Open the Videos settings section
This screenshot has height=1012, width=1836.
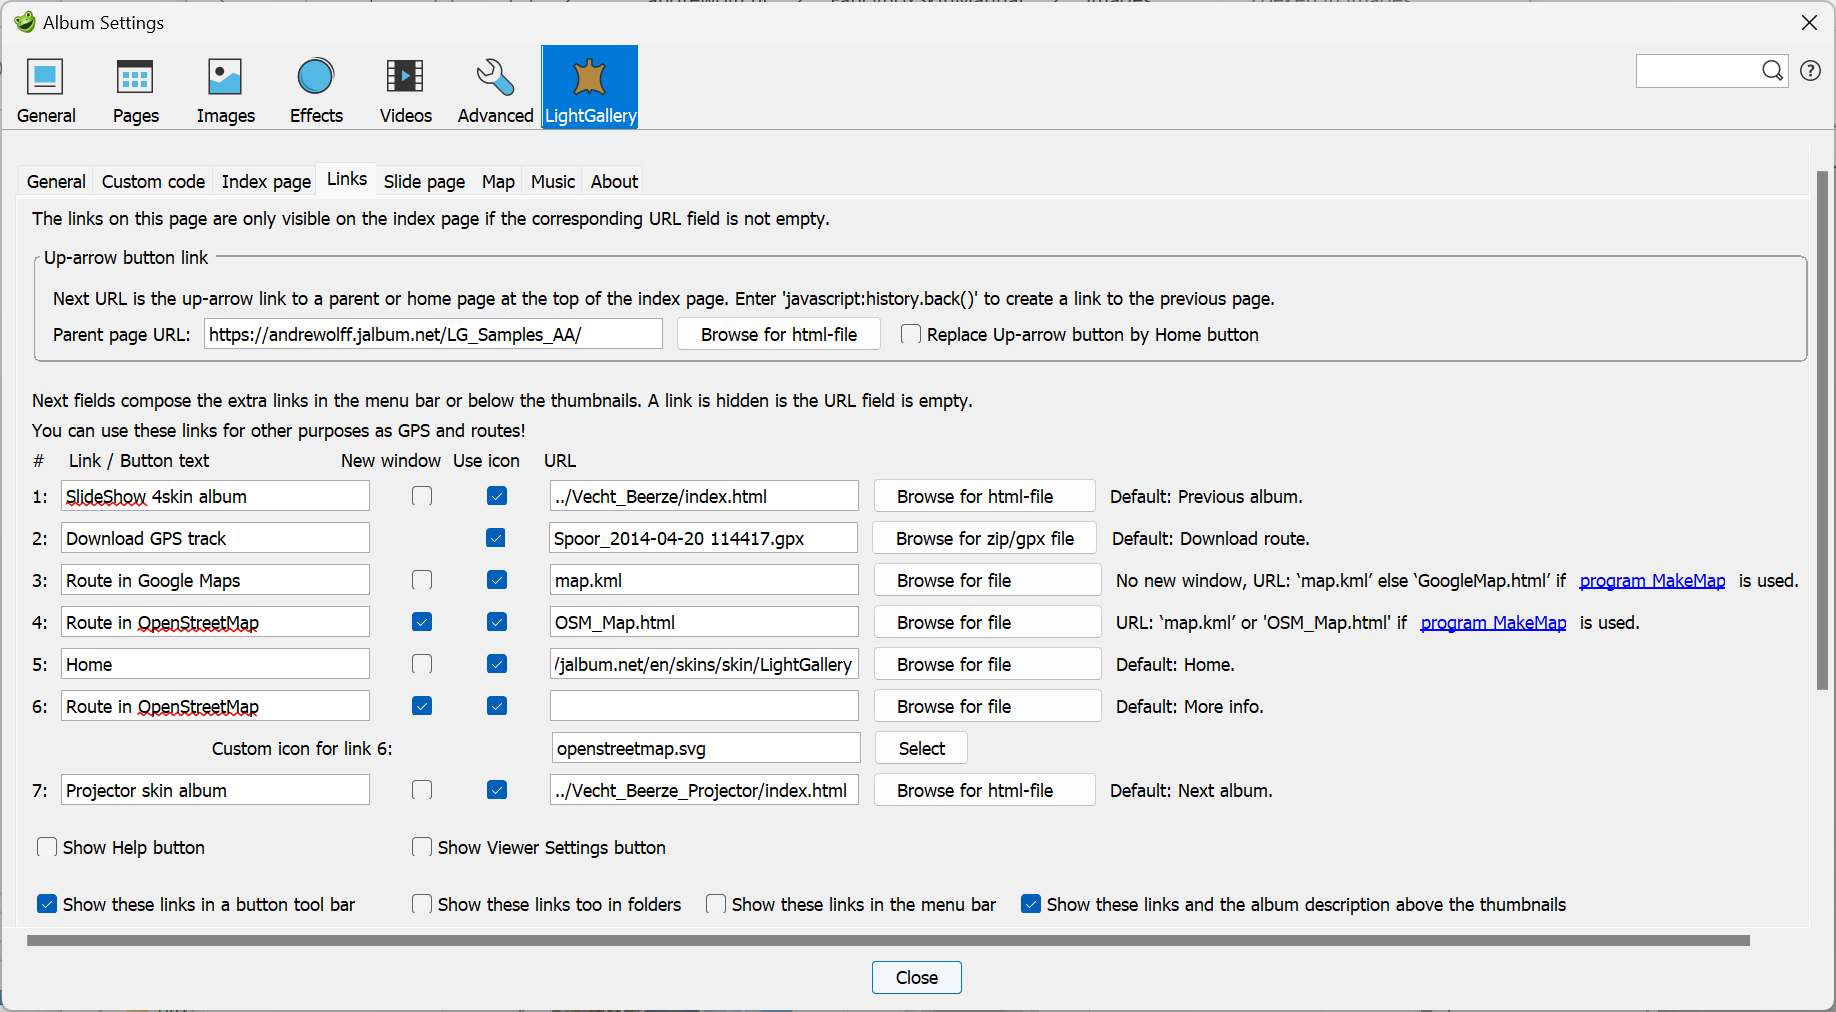click(405, 88)
